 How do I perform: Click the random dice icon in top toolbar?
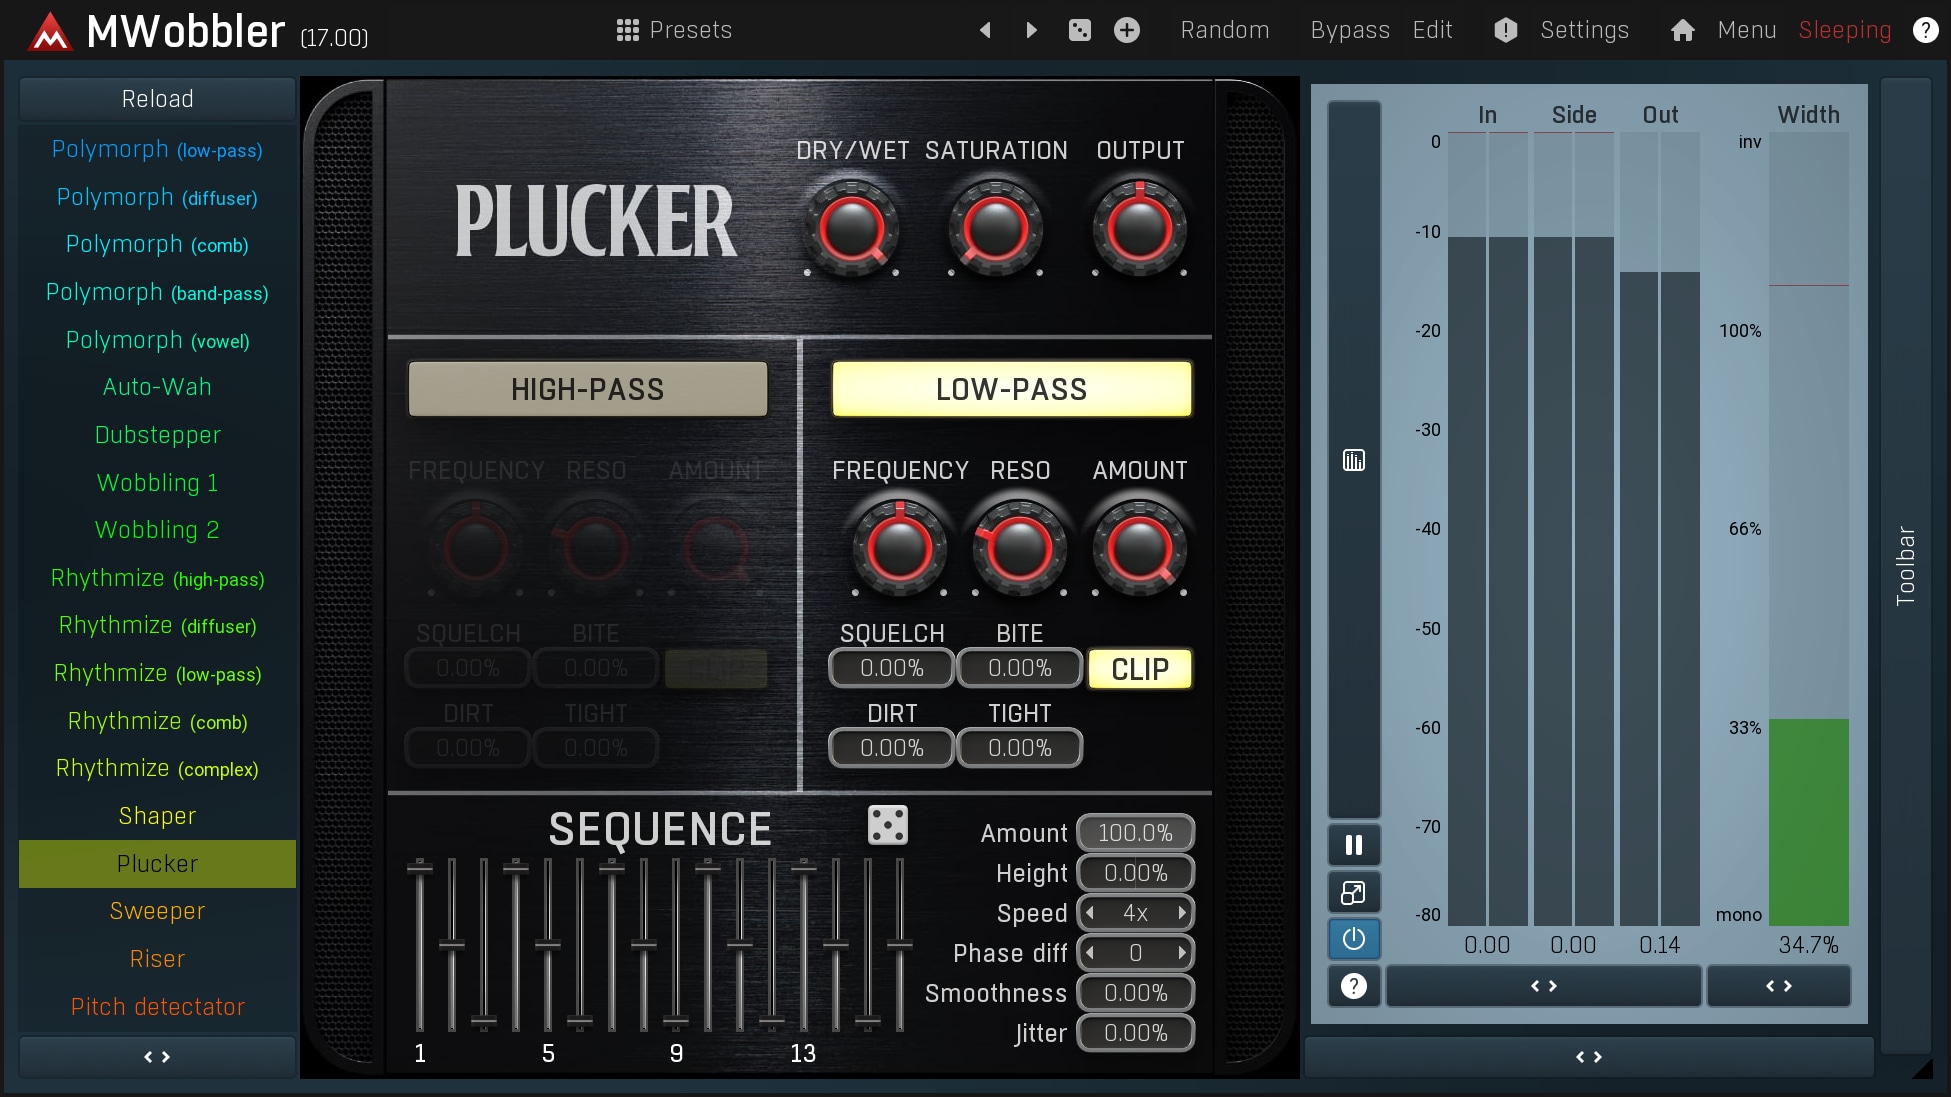click(1079, 30)
